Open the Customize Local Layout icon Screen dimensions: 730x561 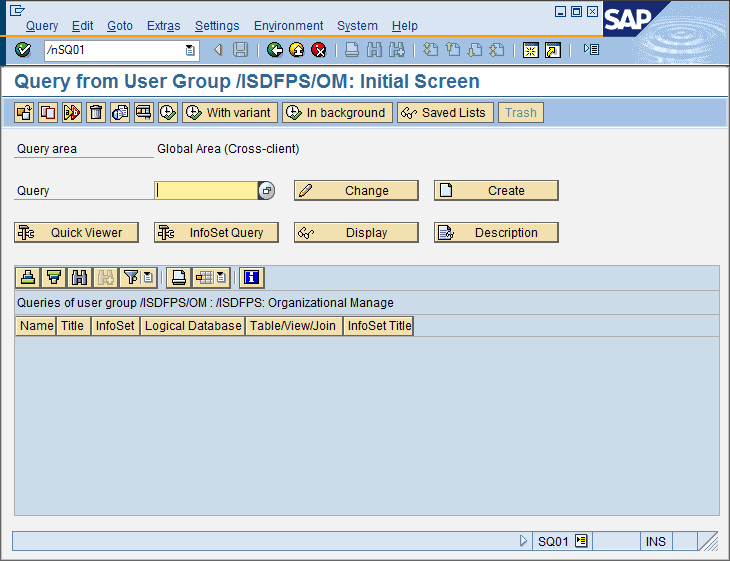tap(592, 49)
